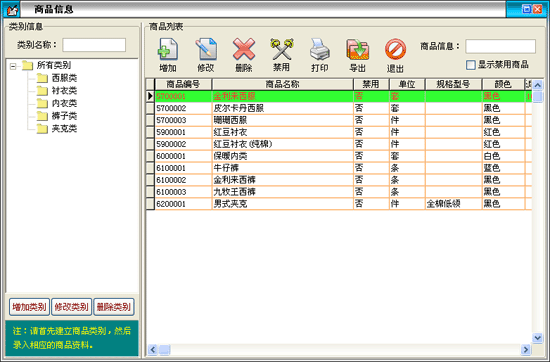Focus the 商品信息 search field

[x=500, y=46]
